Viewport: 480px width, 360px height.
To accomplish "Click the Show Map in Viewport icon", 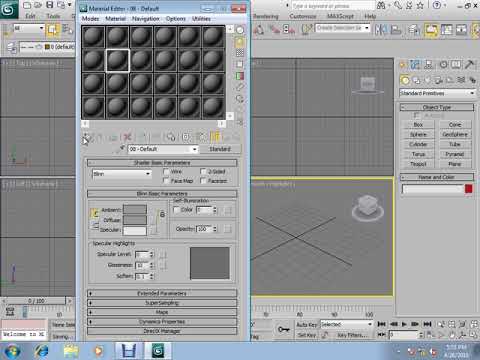I will click(x=201, y=137).
